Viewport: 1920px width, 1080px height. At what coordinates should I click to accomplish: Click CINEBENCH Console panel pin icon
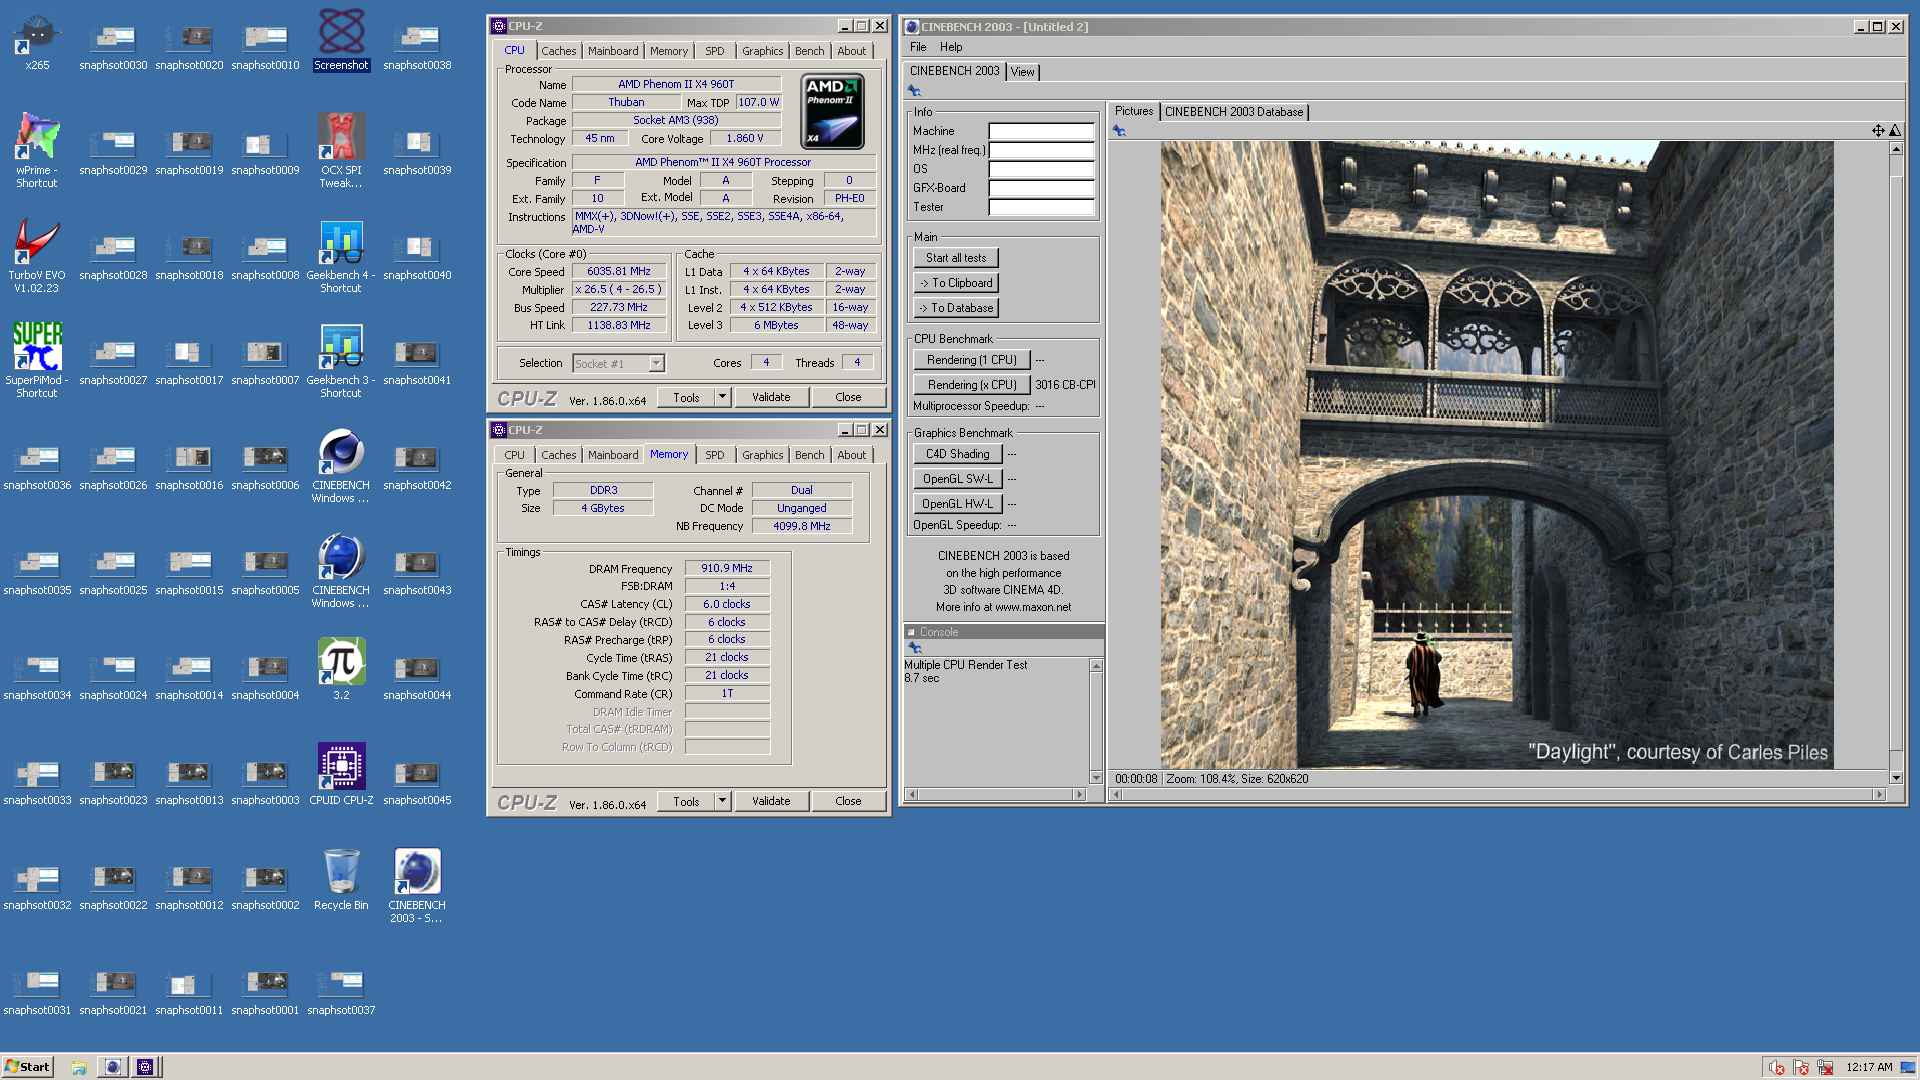(914, 648)
